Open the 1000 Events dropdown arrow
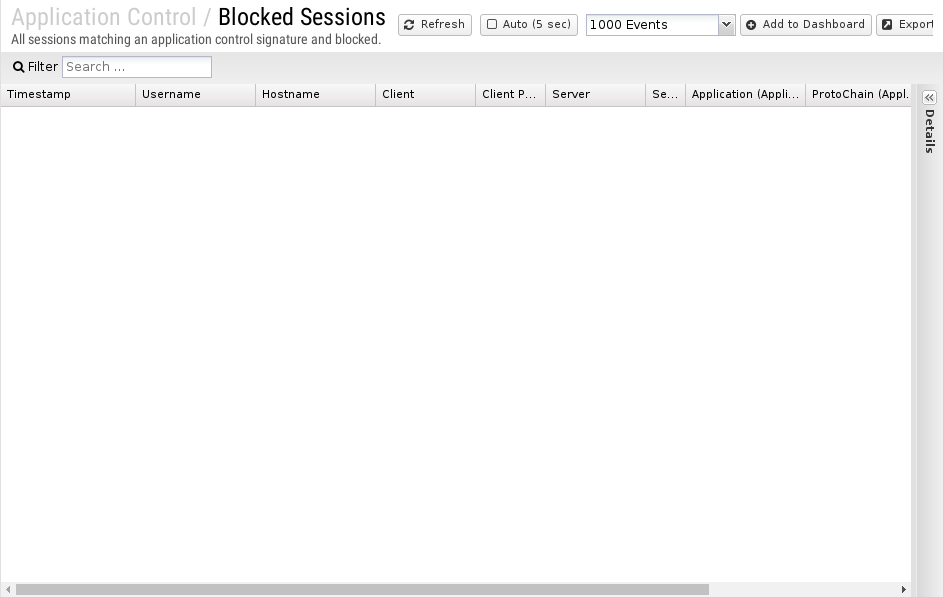The width and height of the screenshot is (944, 598). 726,25
